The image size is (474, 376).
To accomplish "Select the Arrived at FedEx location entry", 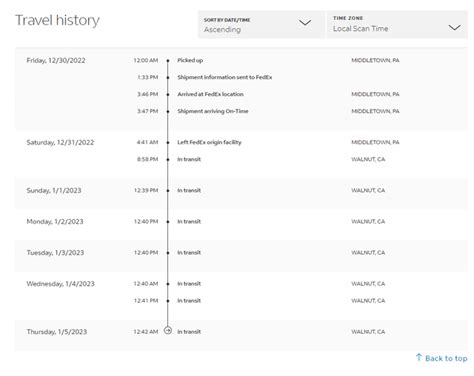I will (210, 94).
